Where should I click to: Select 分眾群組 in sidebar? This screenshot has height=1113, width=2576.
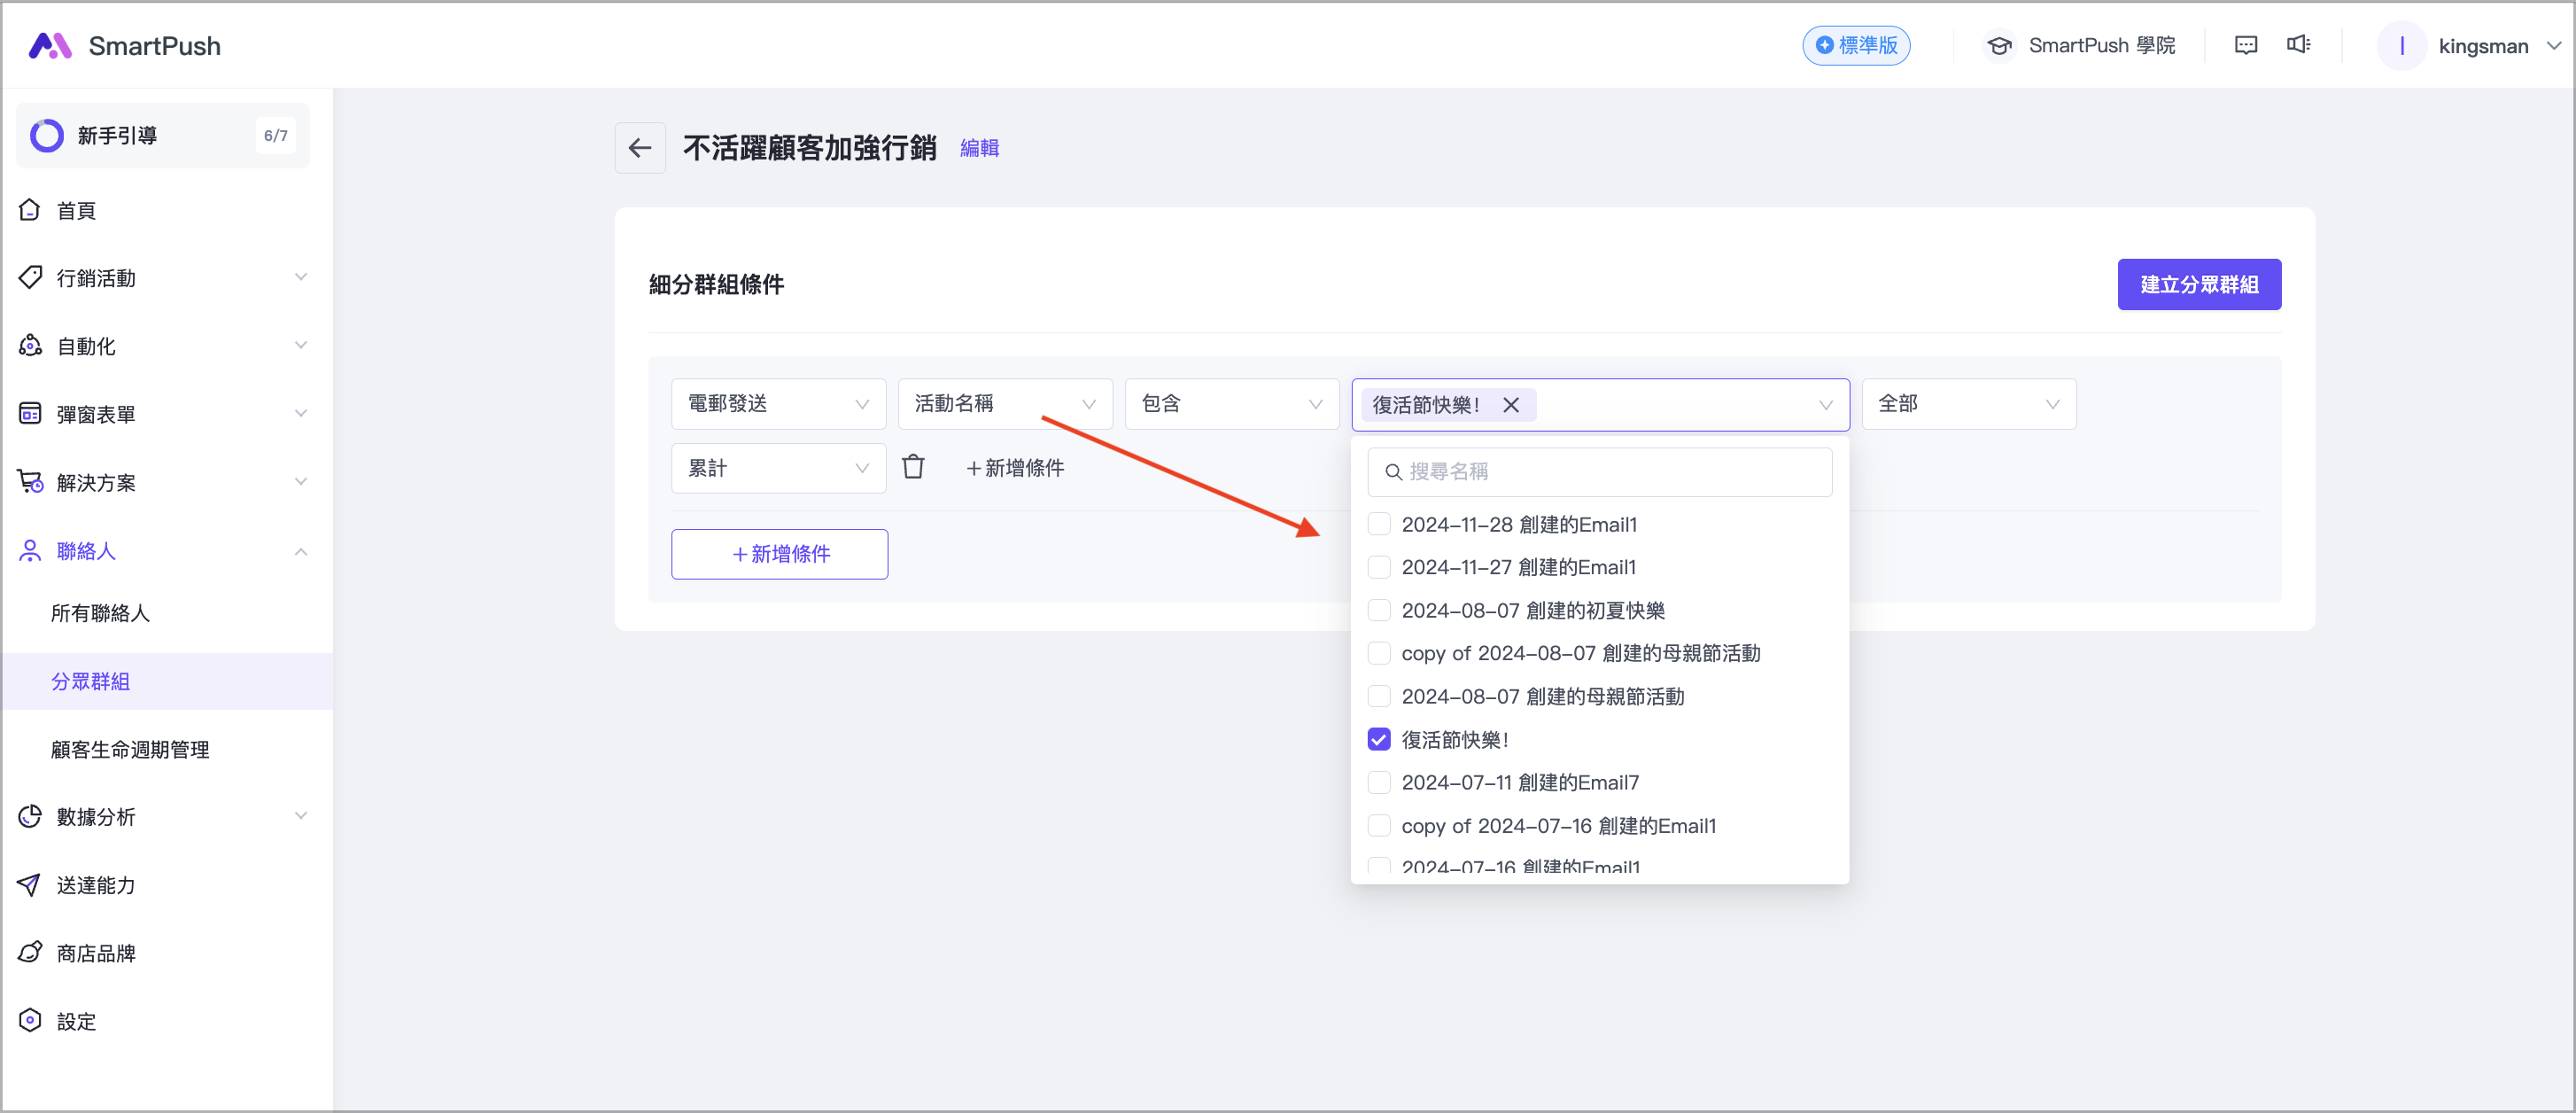91,681
